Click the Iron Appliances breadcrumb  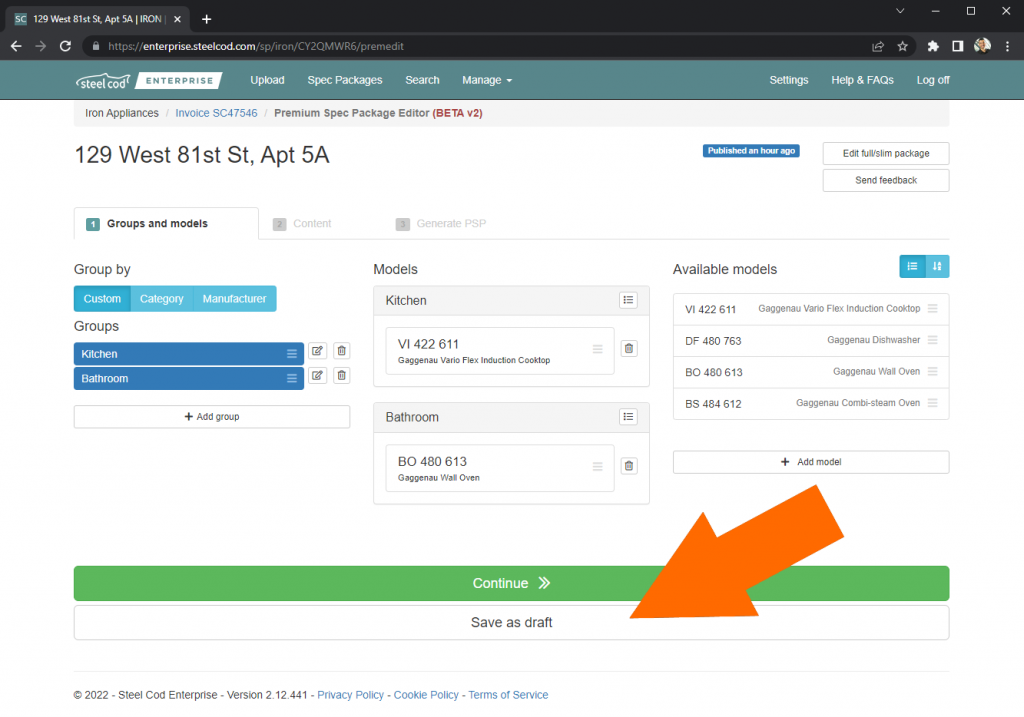pyautogui.click(x=121, y=113)
